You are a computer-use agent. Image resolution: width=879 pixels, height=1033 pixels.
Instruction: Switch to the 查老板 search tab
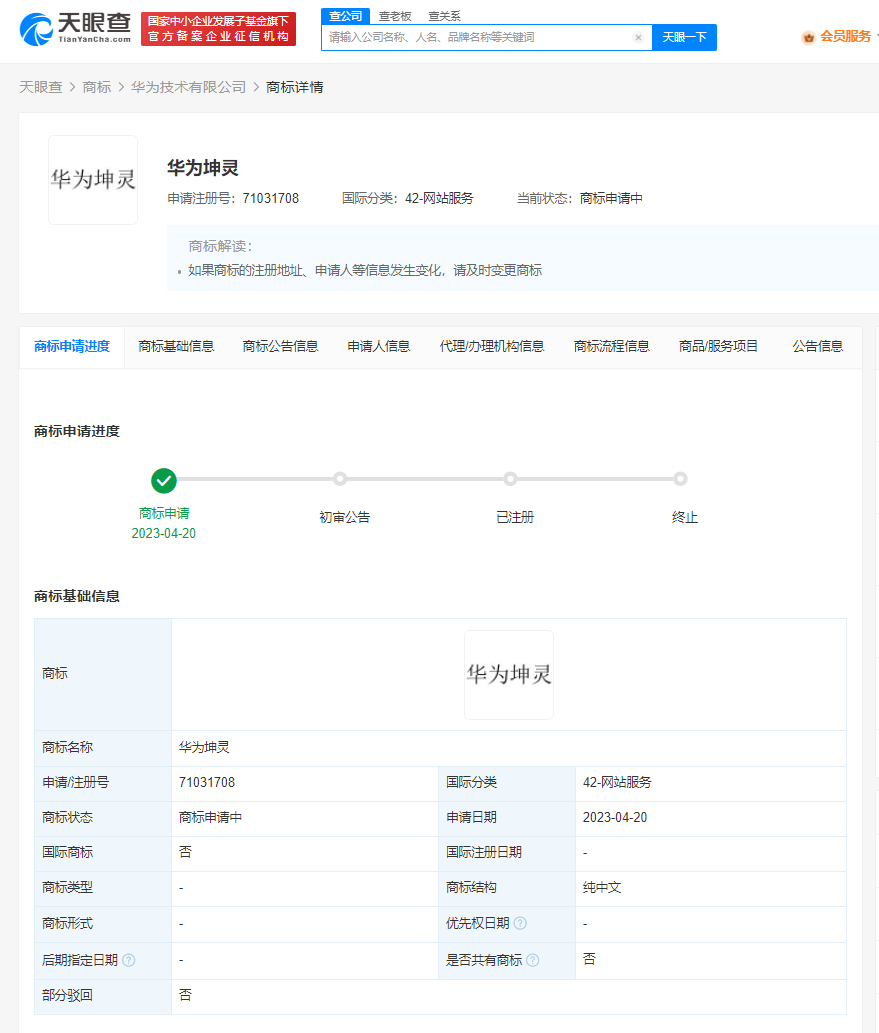point(393,16)
